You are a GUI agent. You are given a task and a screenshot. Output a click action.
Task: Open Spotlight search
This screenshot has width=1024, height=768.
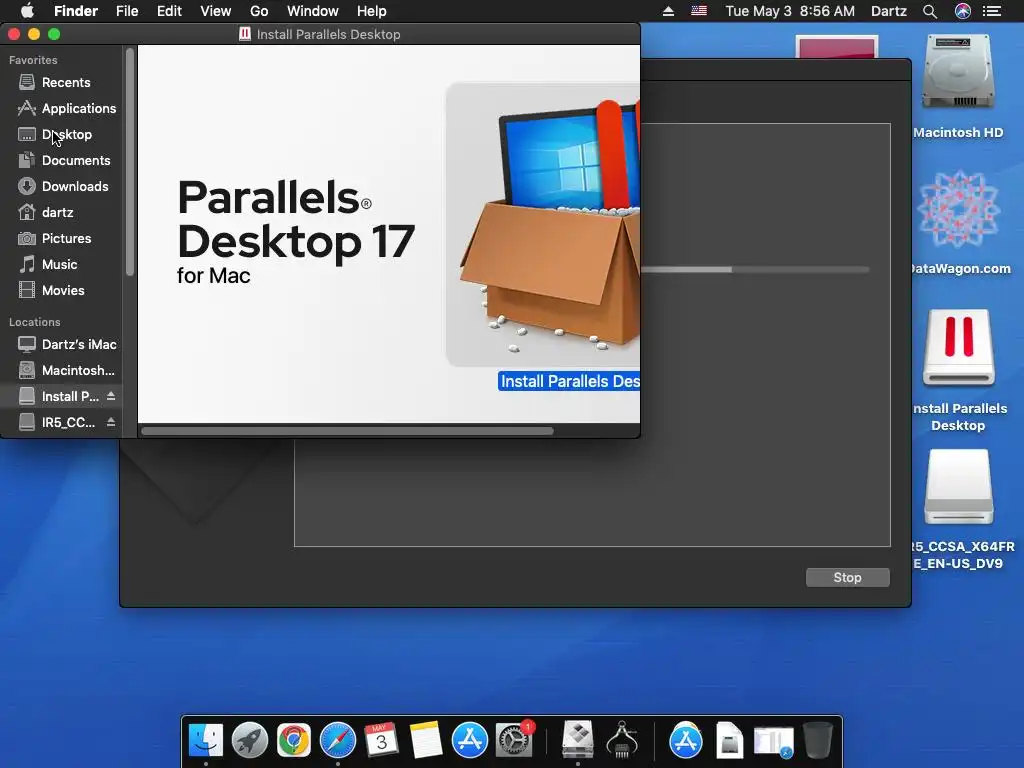pos(930,11)
